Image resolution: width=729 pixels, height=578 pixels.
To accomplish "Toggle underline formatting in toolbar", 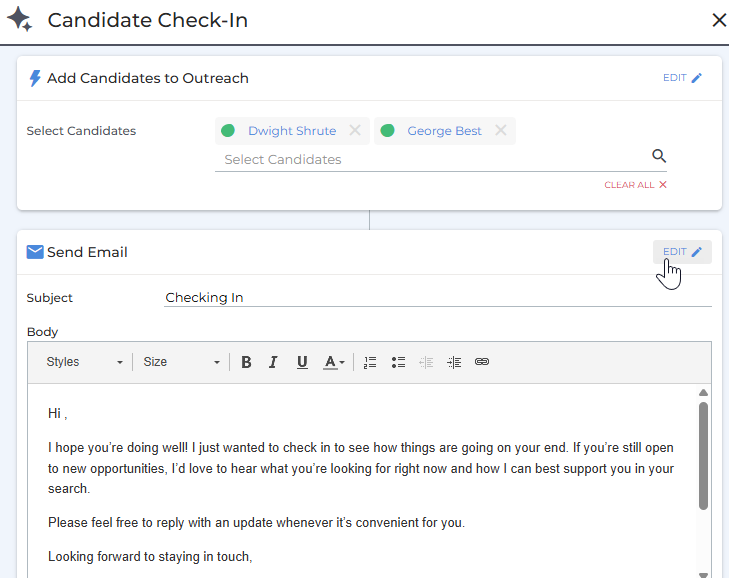I will click(x=302, y=362).
